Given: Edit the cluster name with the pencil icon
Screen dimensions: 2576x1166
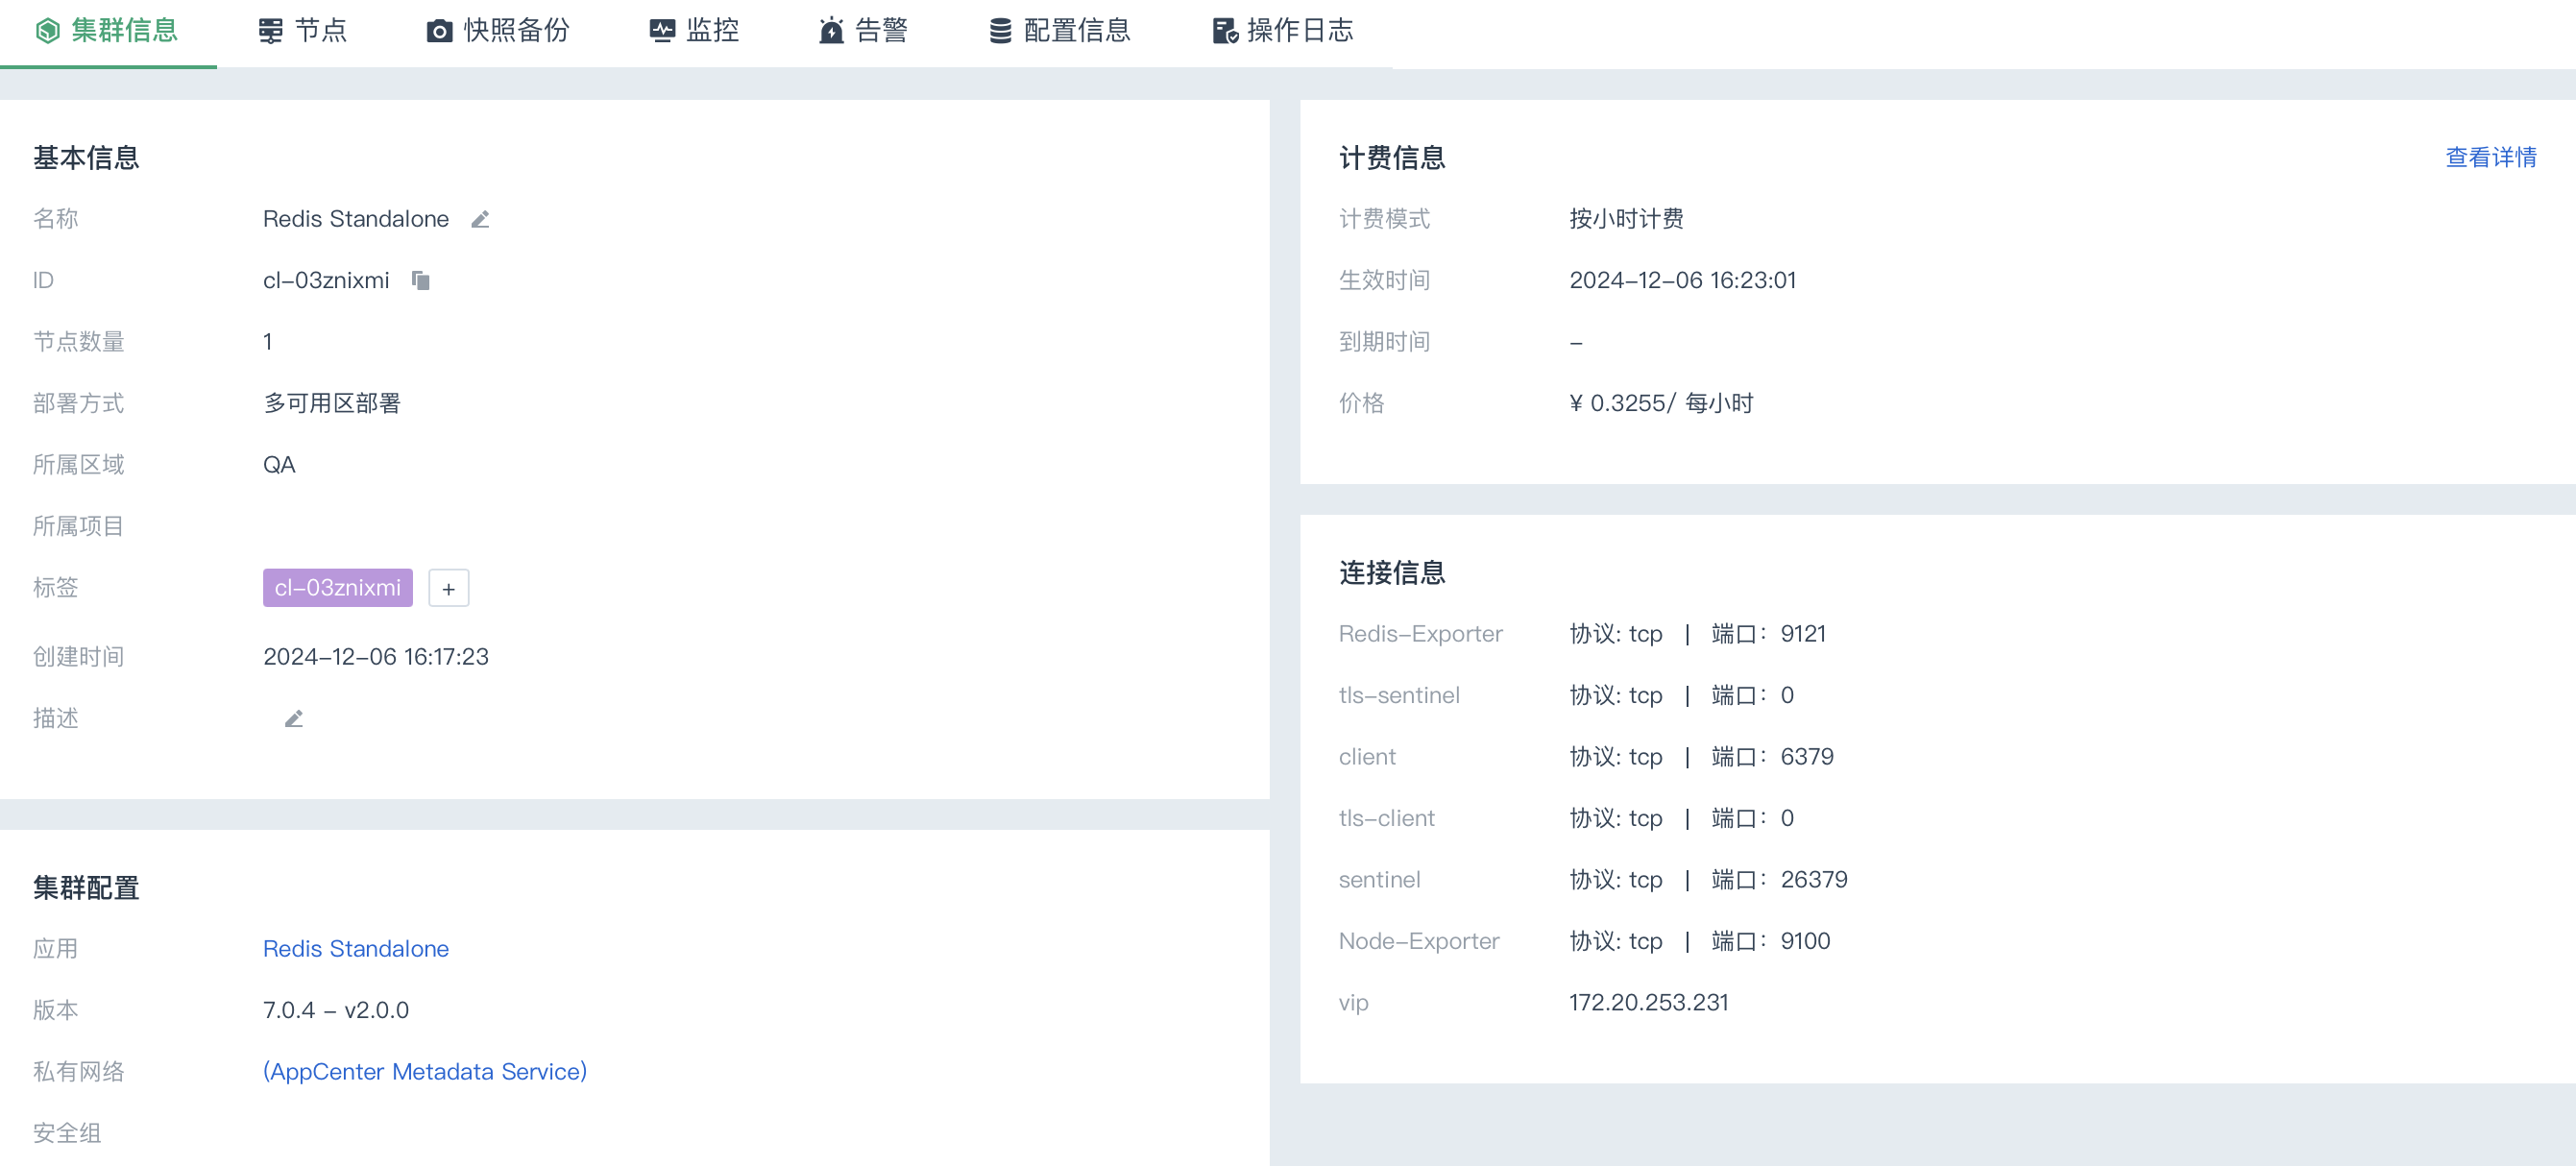Looking at the screenshot, I should tap(480, 219).
